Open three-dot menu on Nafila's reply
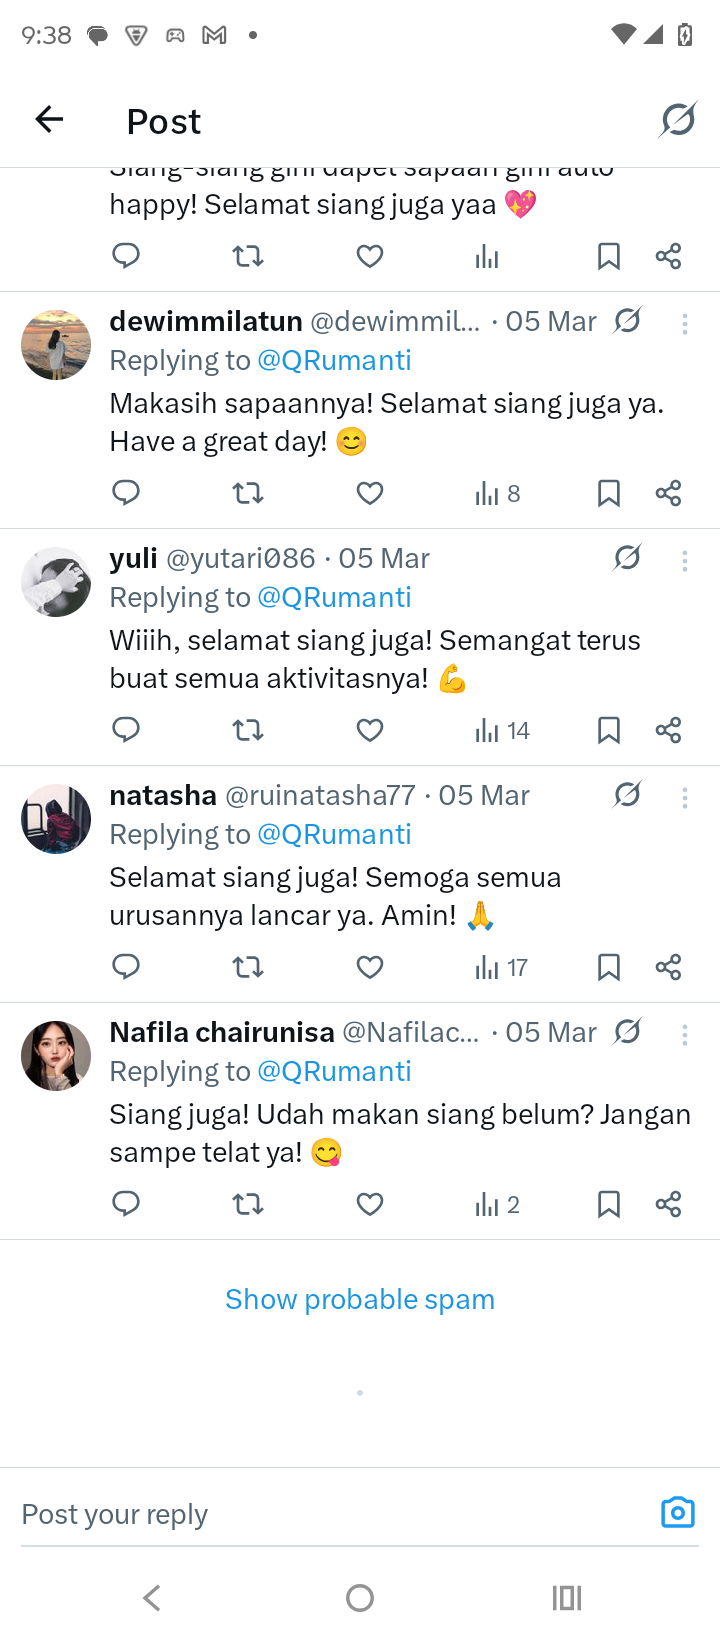The width and height of the screenshot is (720, 1640). (685, 1034)
